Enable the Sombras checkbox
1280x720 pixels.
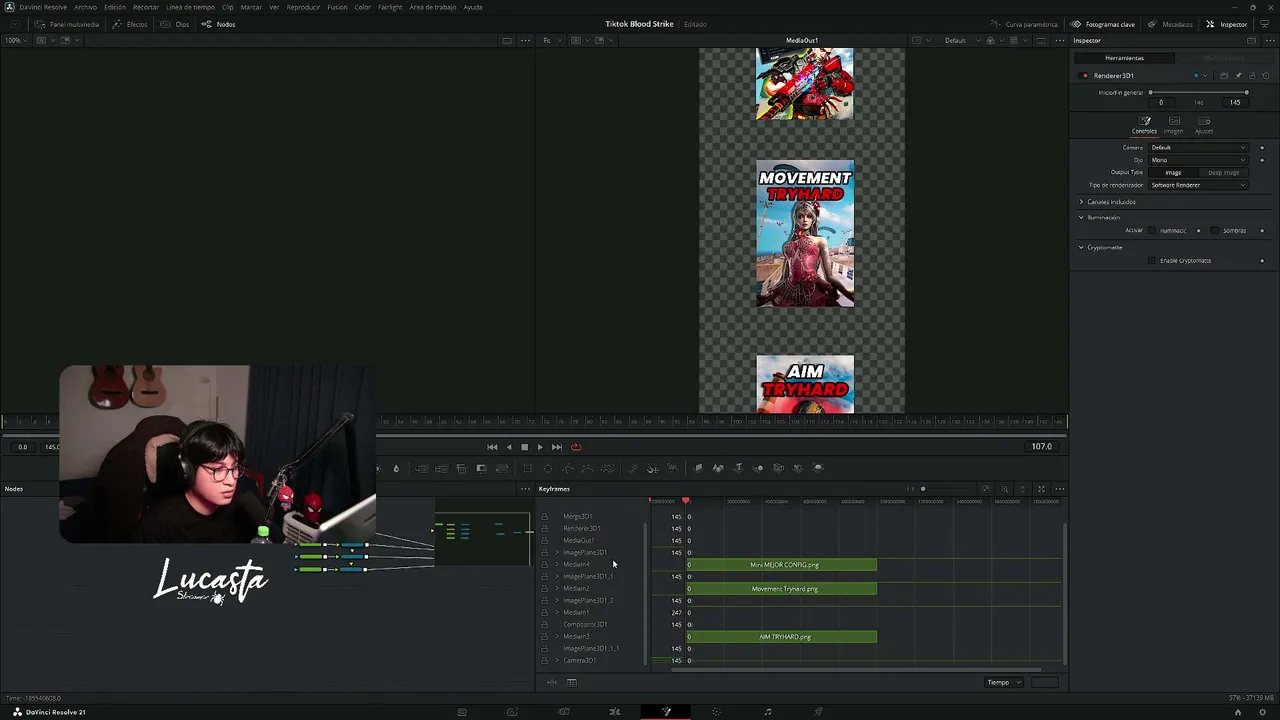pos(1215,231)
